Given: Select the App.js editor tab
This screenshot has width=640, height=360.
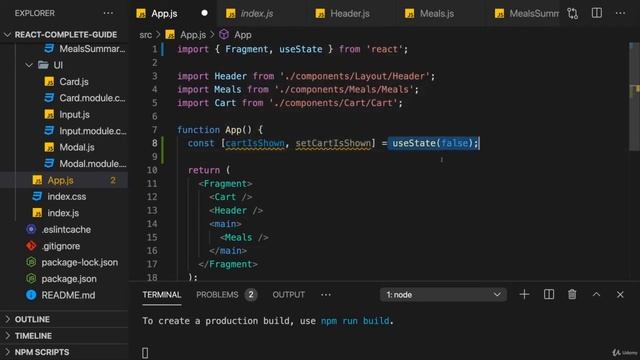Looking at the screenshot, I should 173,13.
